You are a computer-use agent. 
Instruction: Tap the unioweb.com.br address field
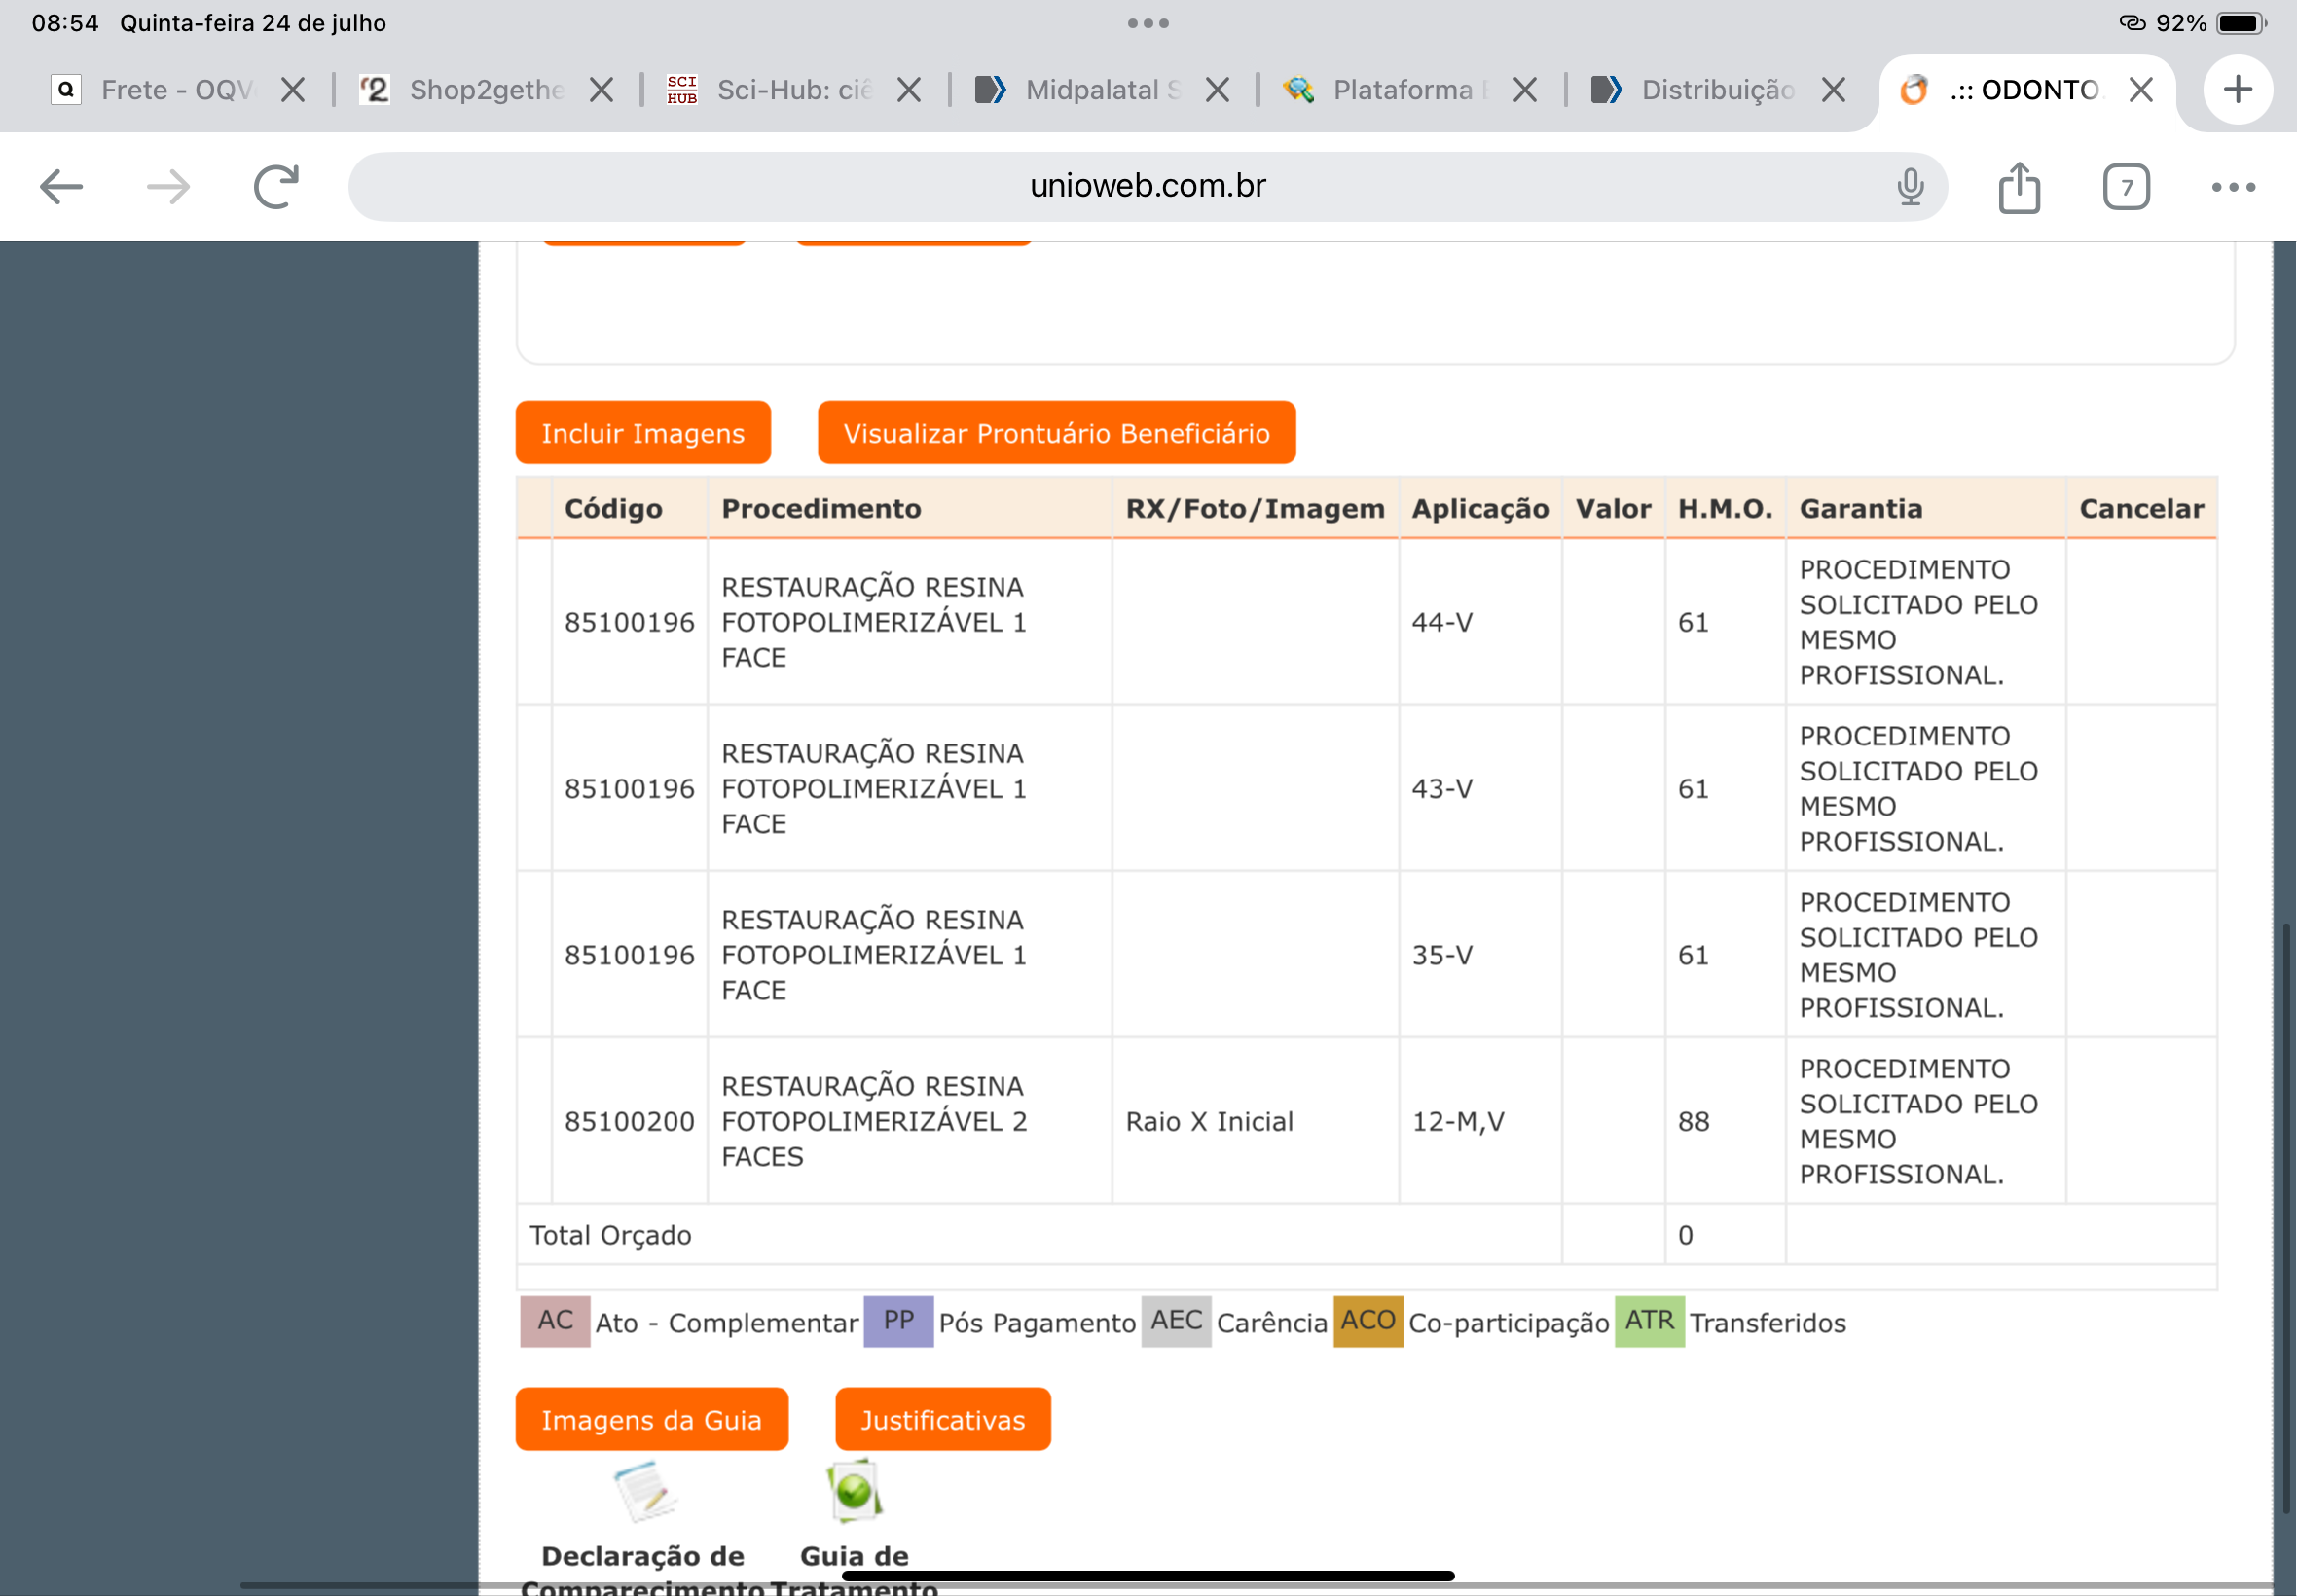[1147, 187]
